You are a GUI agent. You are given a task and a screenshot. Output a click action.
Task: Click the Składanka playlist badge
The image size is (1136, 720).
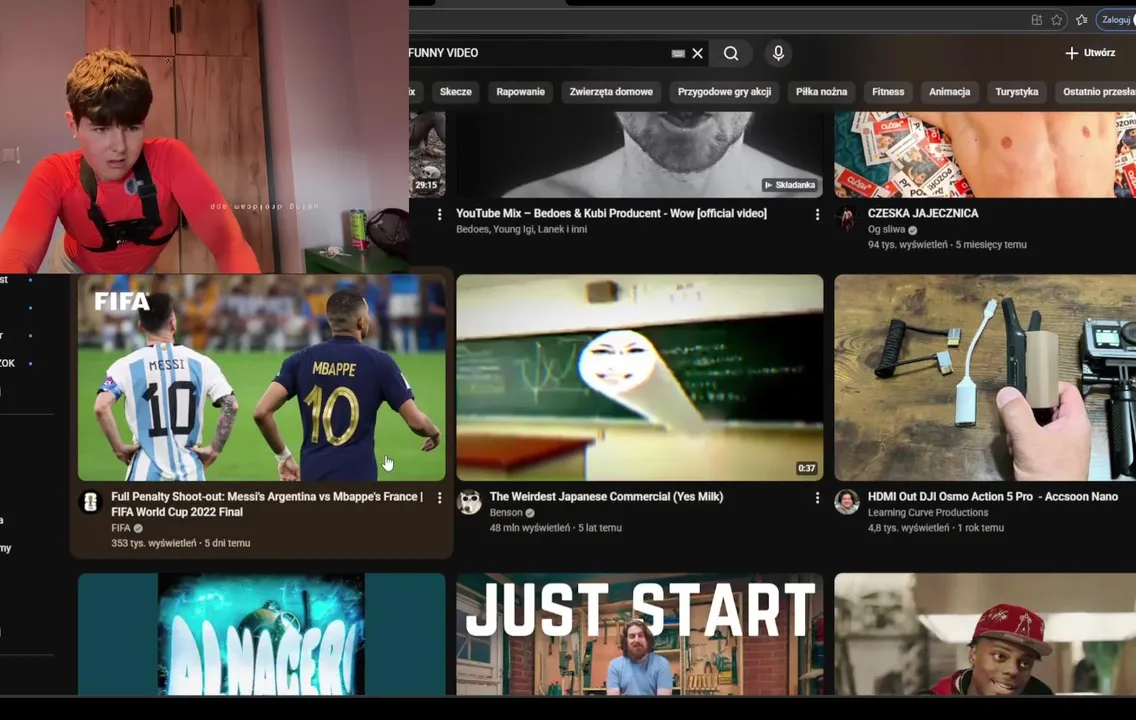[790, 185]
